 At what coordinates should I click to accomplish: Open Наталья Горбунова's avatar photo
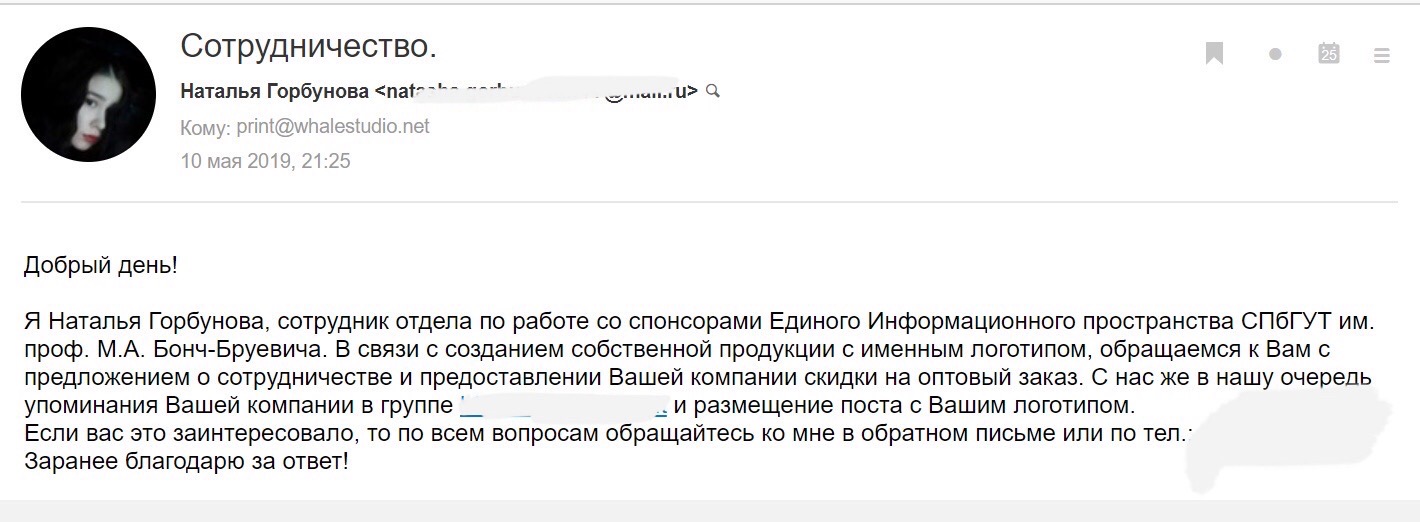pos(89,95)
